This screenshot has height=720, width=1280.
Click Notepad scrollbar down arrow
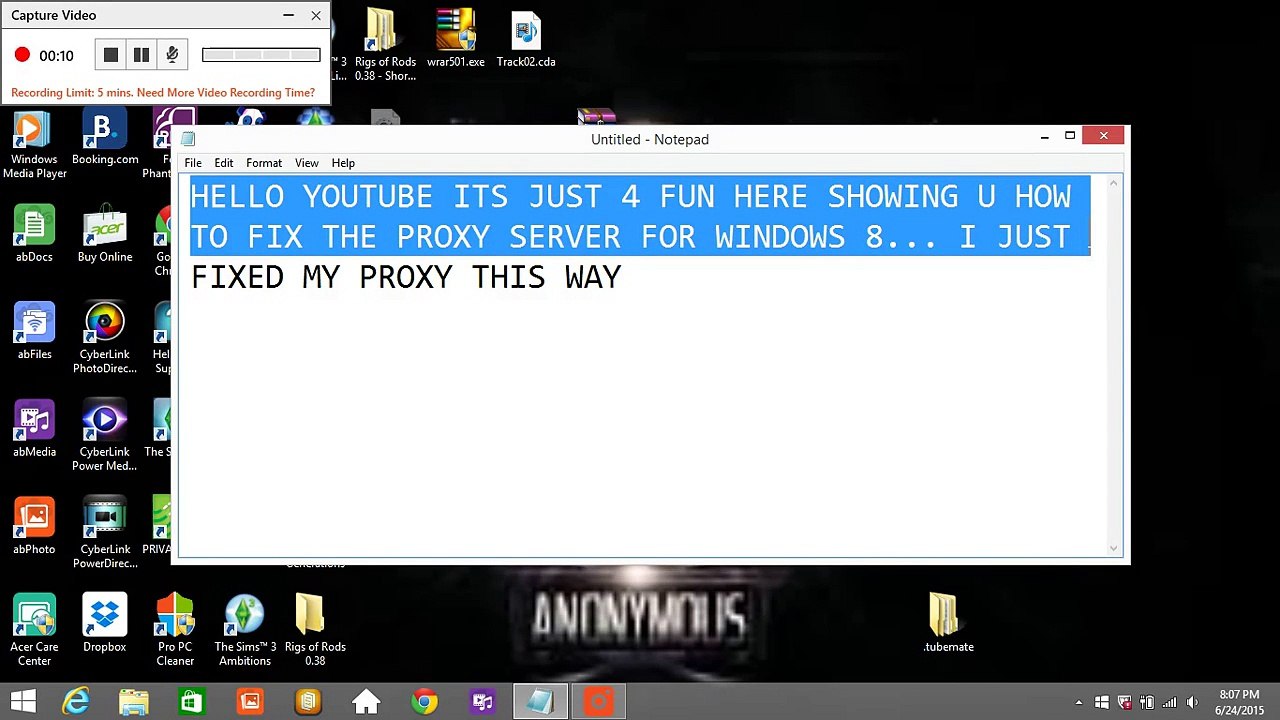1114,548
